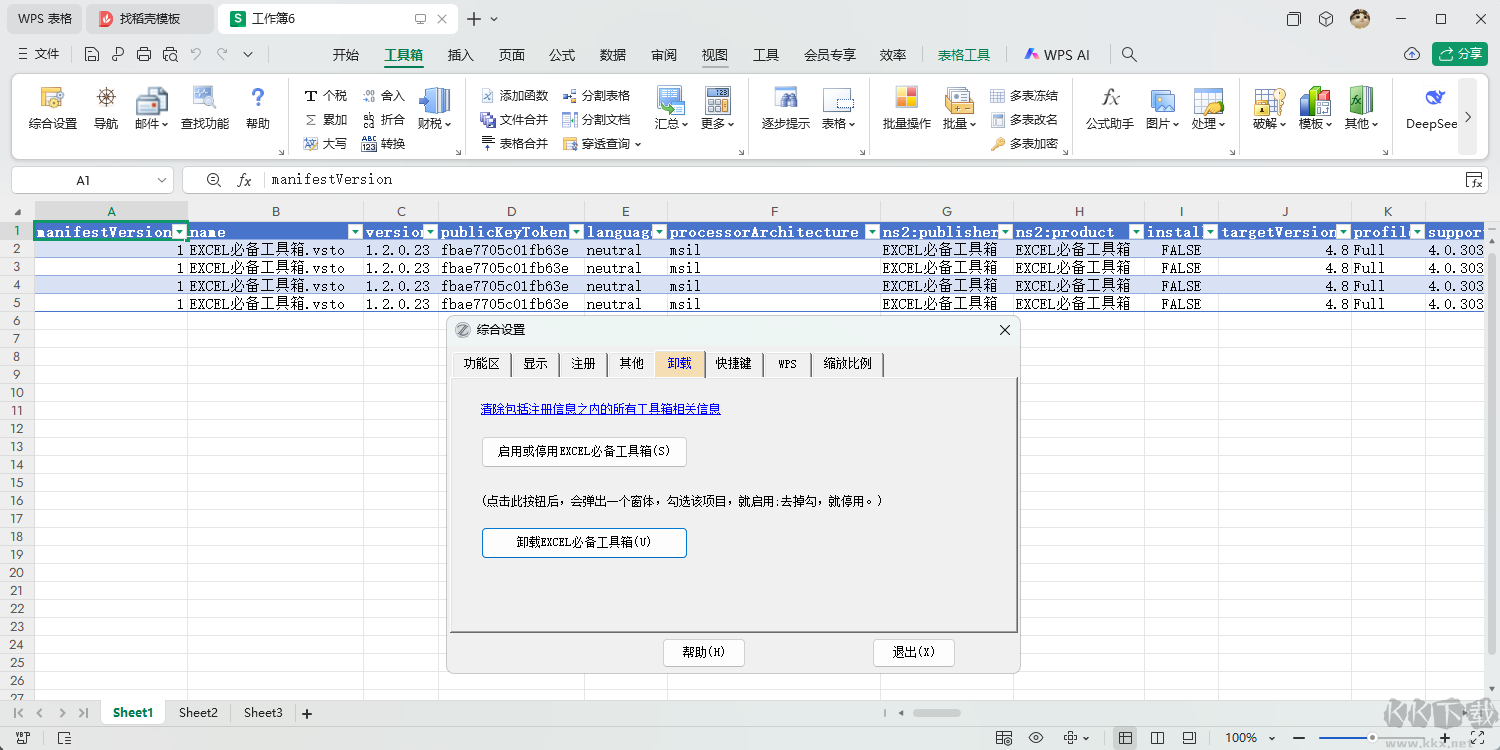1500x750 pixels.
Task: Open the 图片 picture tool
Action: pyautogui.click(x=1162, y=108)
